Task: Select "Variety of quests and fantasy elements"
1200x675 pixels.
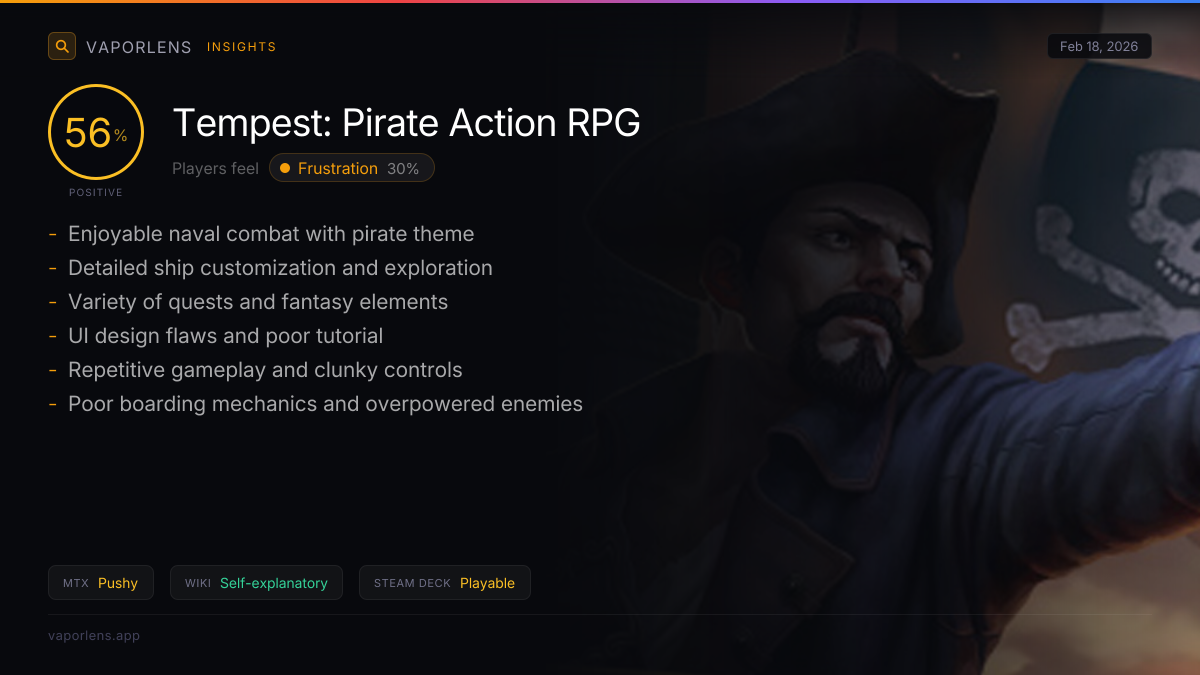Action: pyautogui.click(x=258, y=302)
